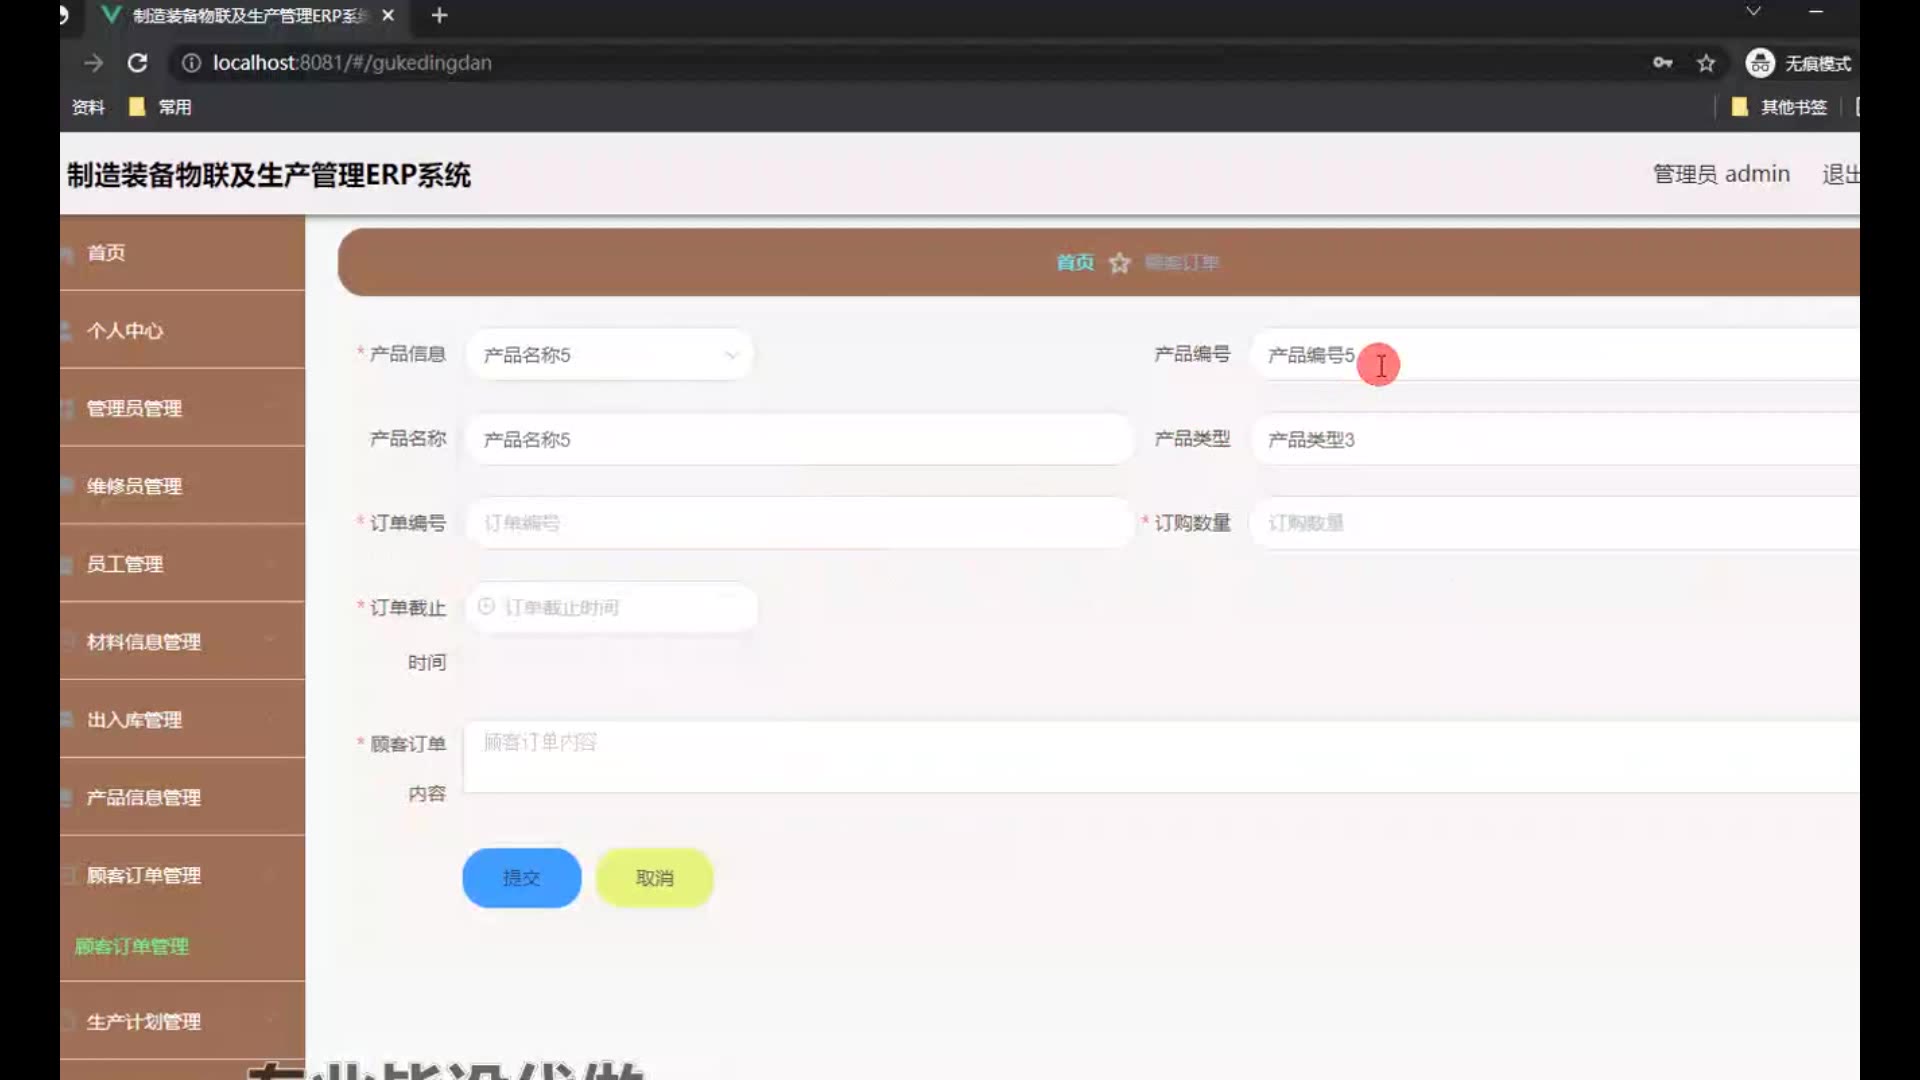Screen dimensions: 1920x1080
Task: Reload the page with the refresh icon
Action: [138, 63]
